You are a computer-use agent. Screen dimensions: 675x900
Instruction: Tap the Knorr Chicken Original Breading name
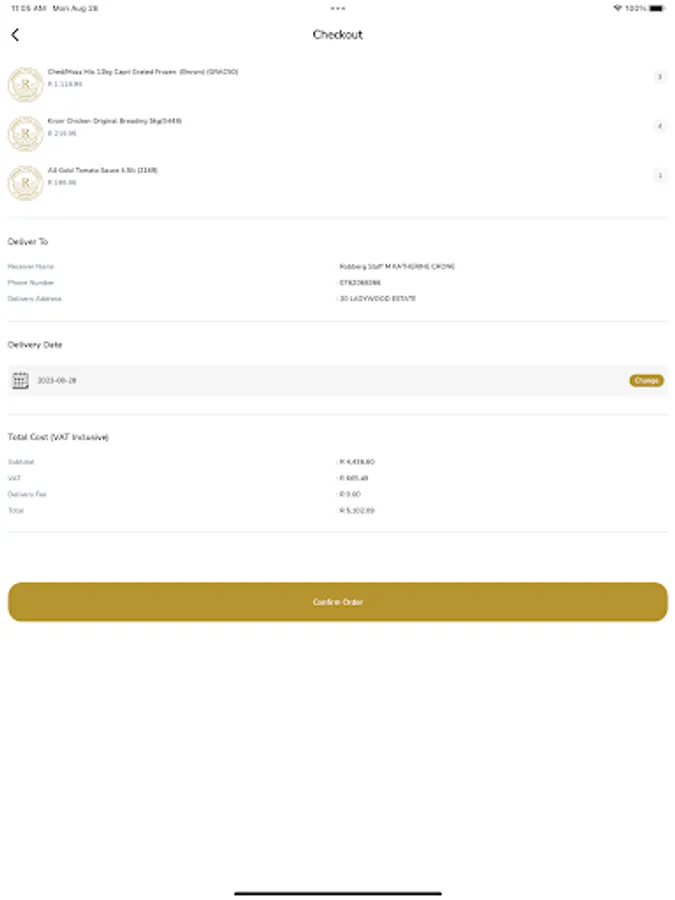tap(114, 121)
